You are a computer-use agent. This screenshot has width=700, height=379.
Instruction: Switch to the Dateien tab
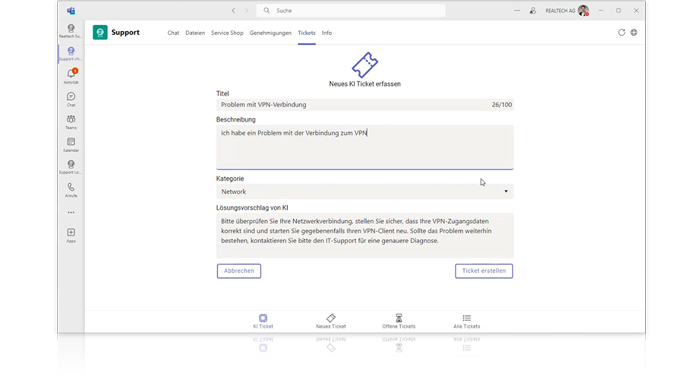click(195, 33)
